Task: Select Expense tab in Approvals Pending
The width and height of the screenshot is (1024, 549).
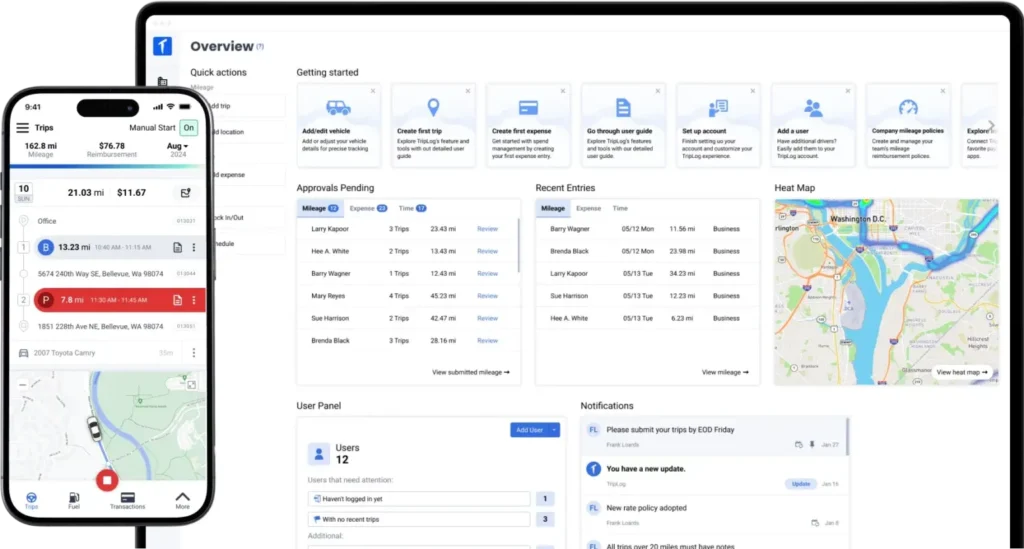Action: pos(368,208)
